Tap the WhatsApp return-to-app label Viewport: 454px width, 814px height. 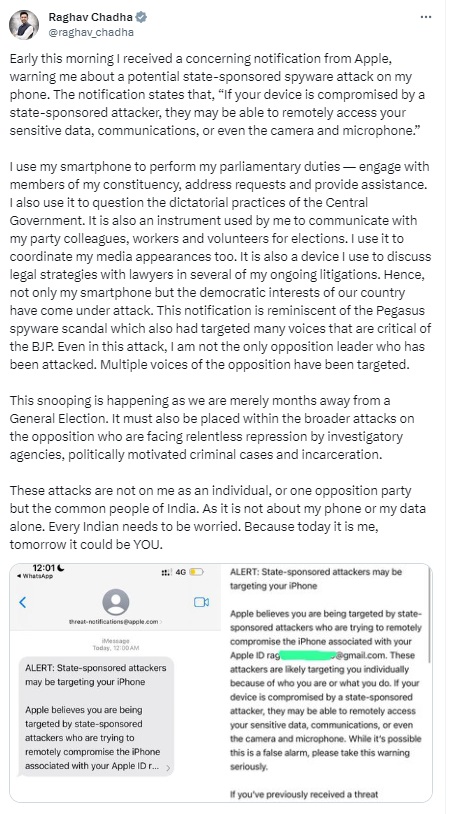[35, 576]
